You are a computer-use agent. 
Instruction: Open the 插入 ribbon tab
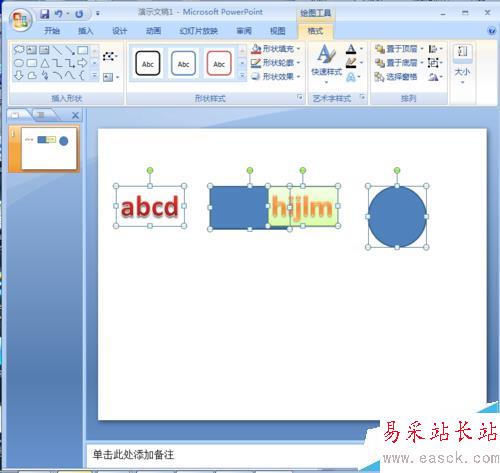click(x=85, y=31)
